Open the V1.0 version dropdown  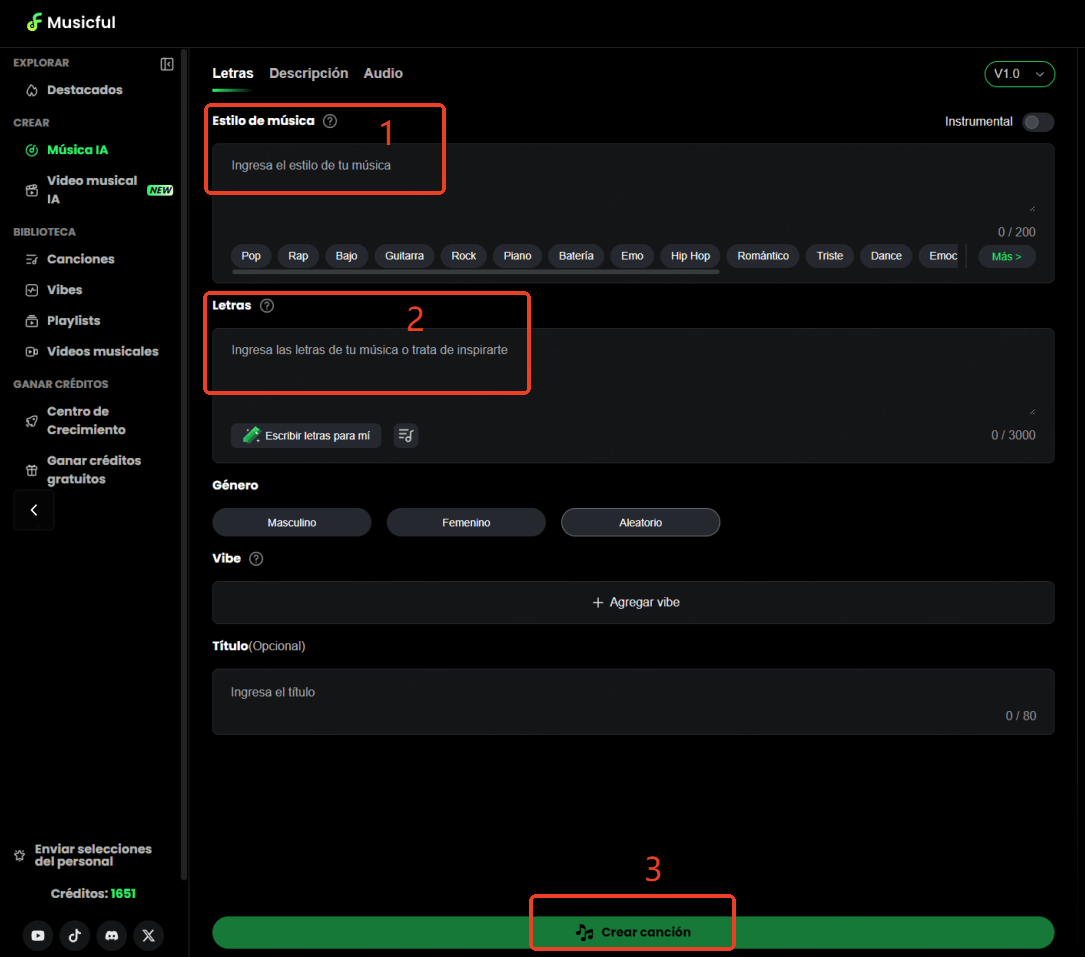coord(1019,74)
